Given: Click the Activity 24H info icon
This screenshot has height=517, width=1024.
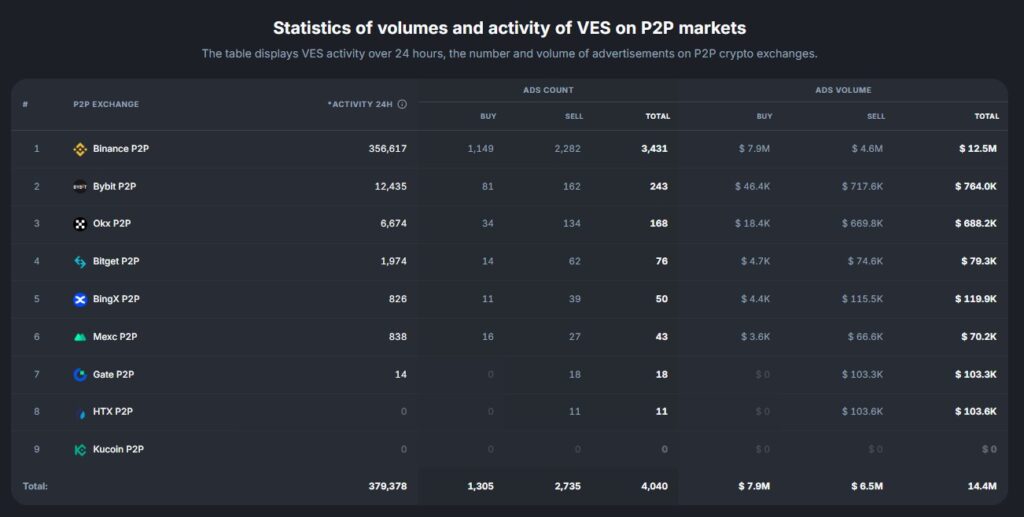Looking at the screenshot, I should click(x=402, y=104).
